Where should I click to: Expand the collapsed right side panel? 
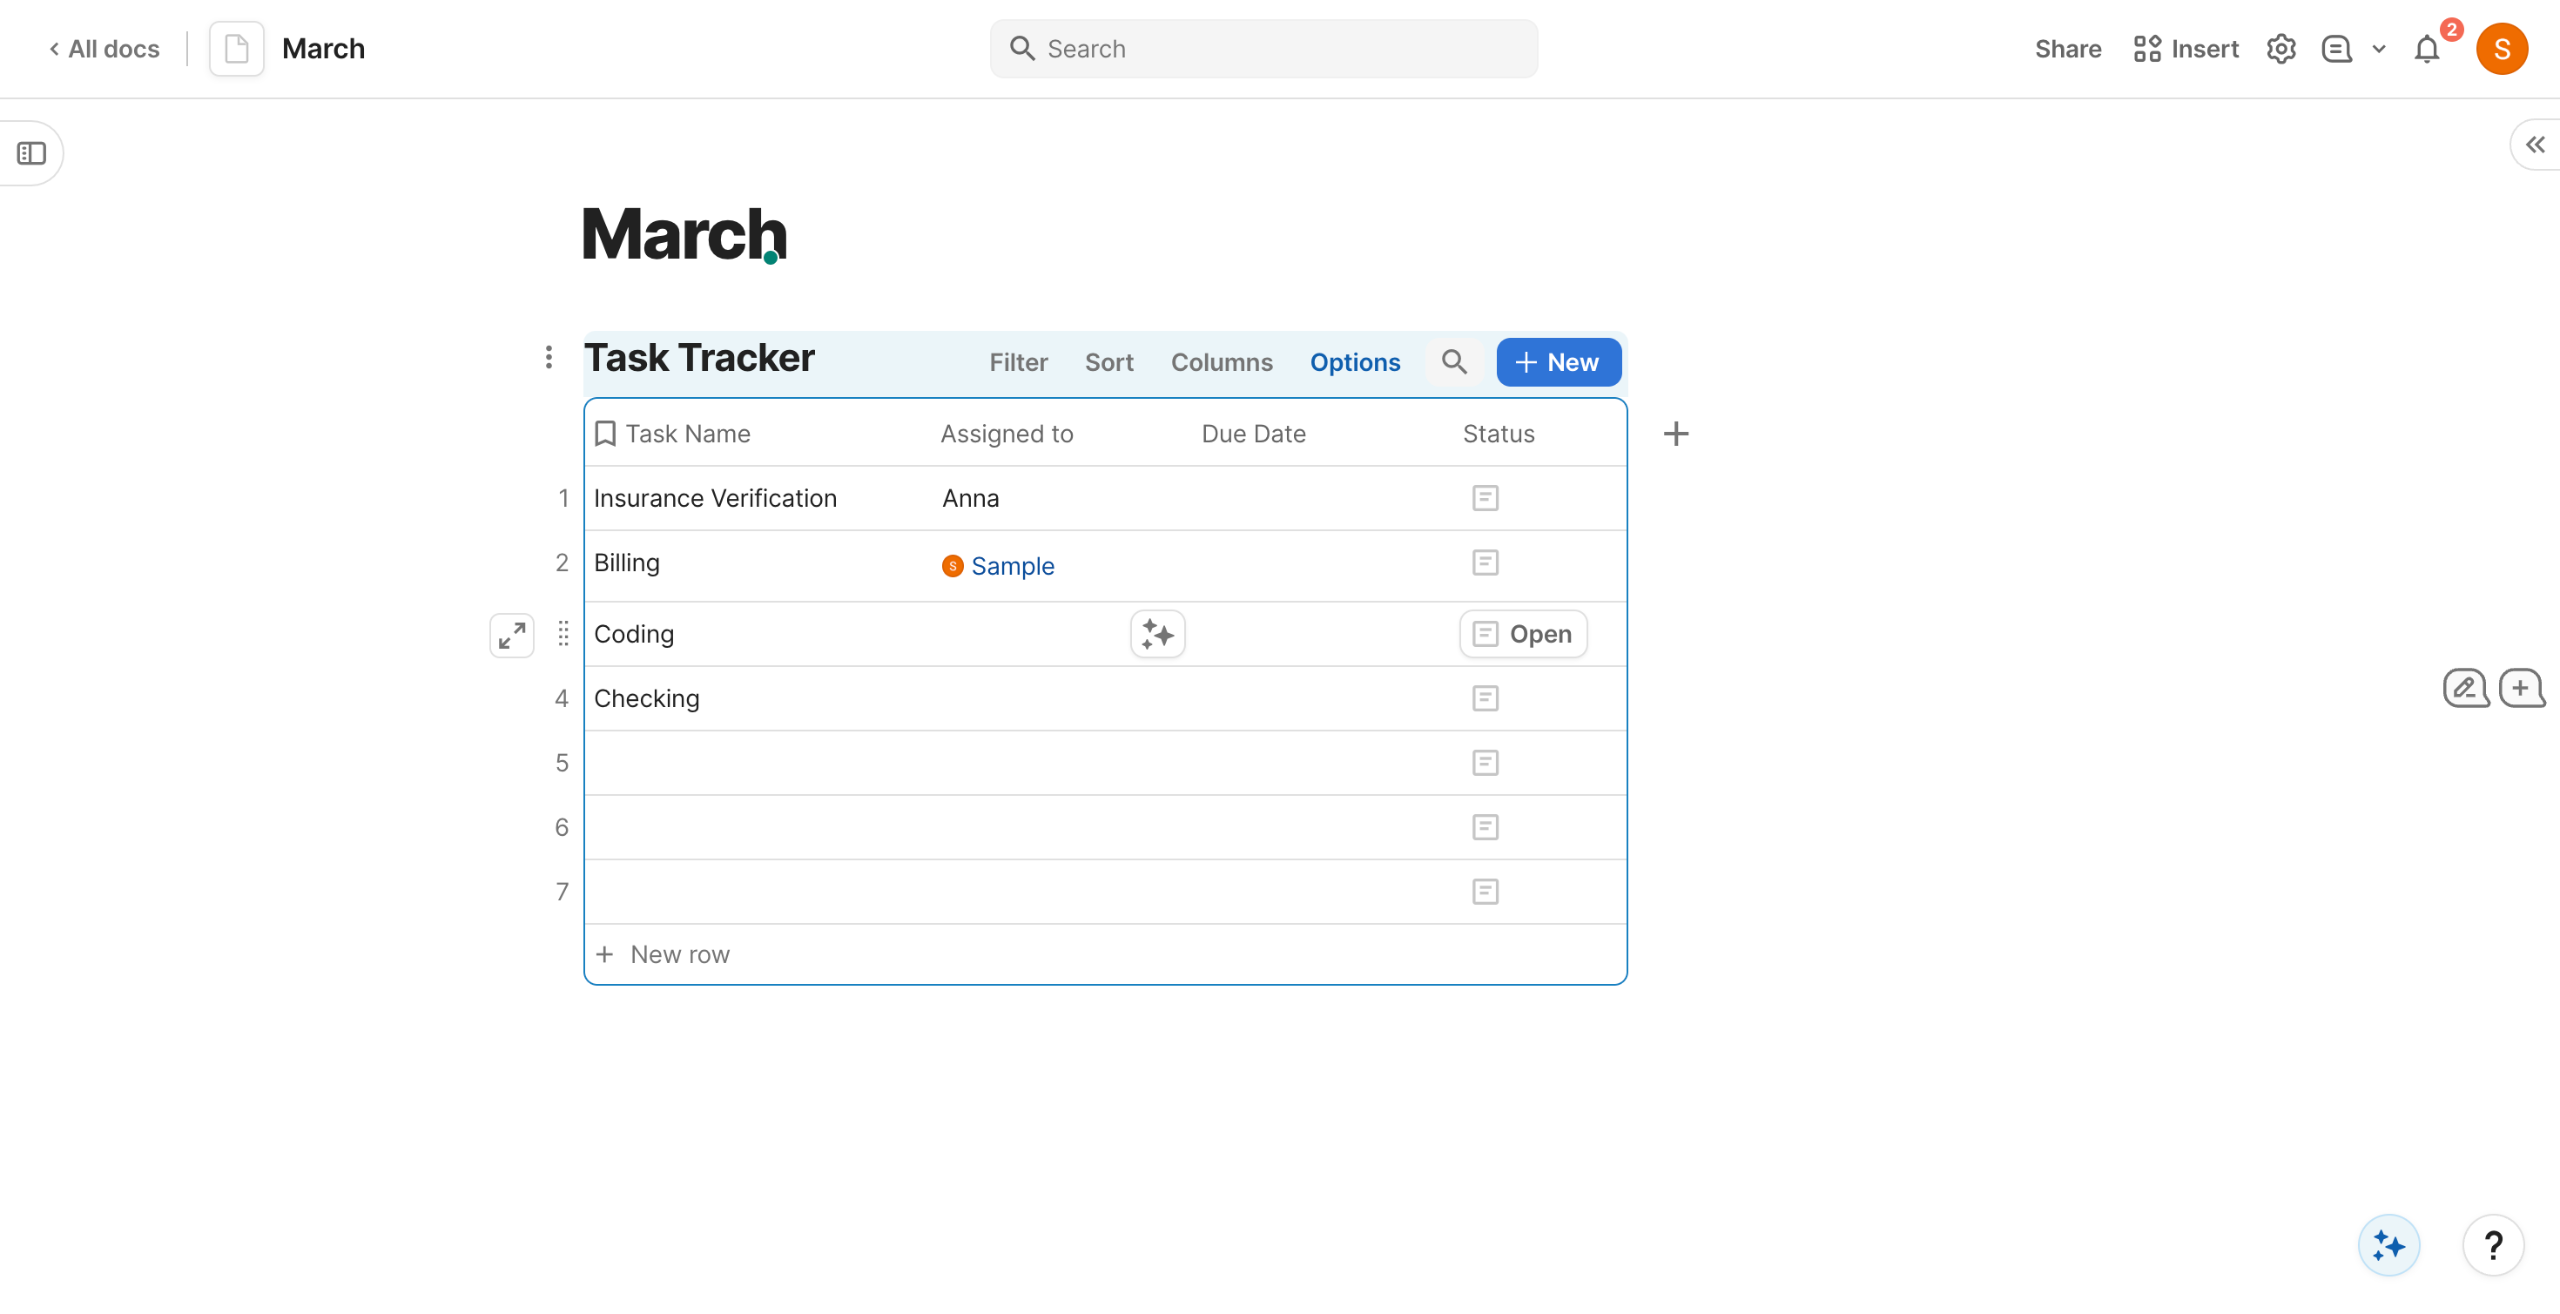pyautogui.click(x=2535, y=145)
